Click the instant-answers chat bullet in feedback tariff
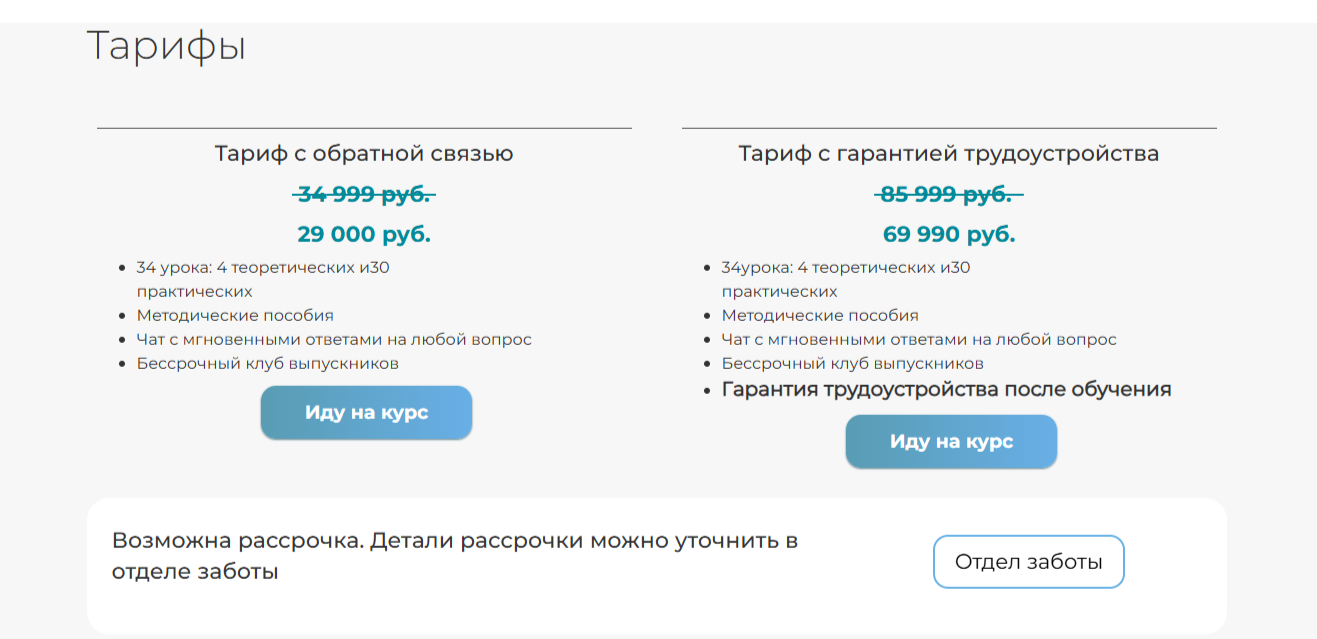This screenshot has width=1317, height=639. pos(334,340)
